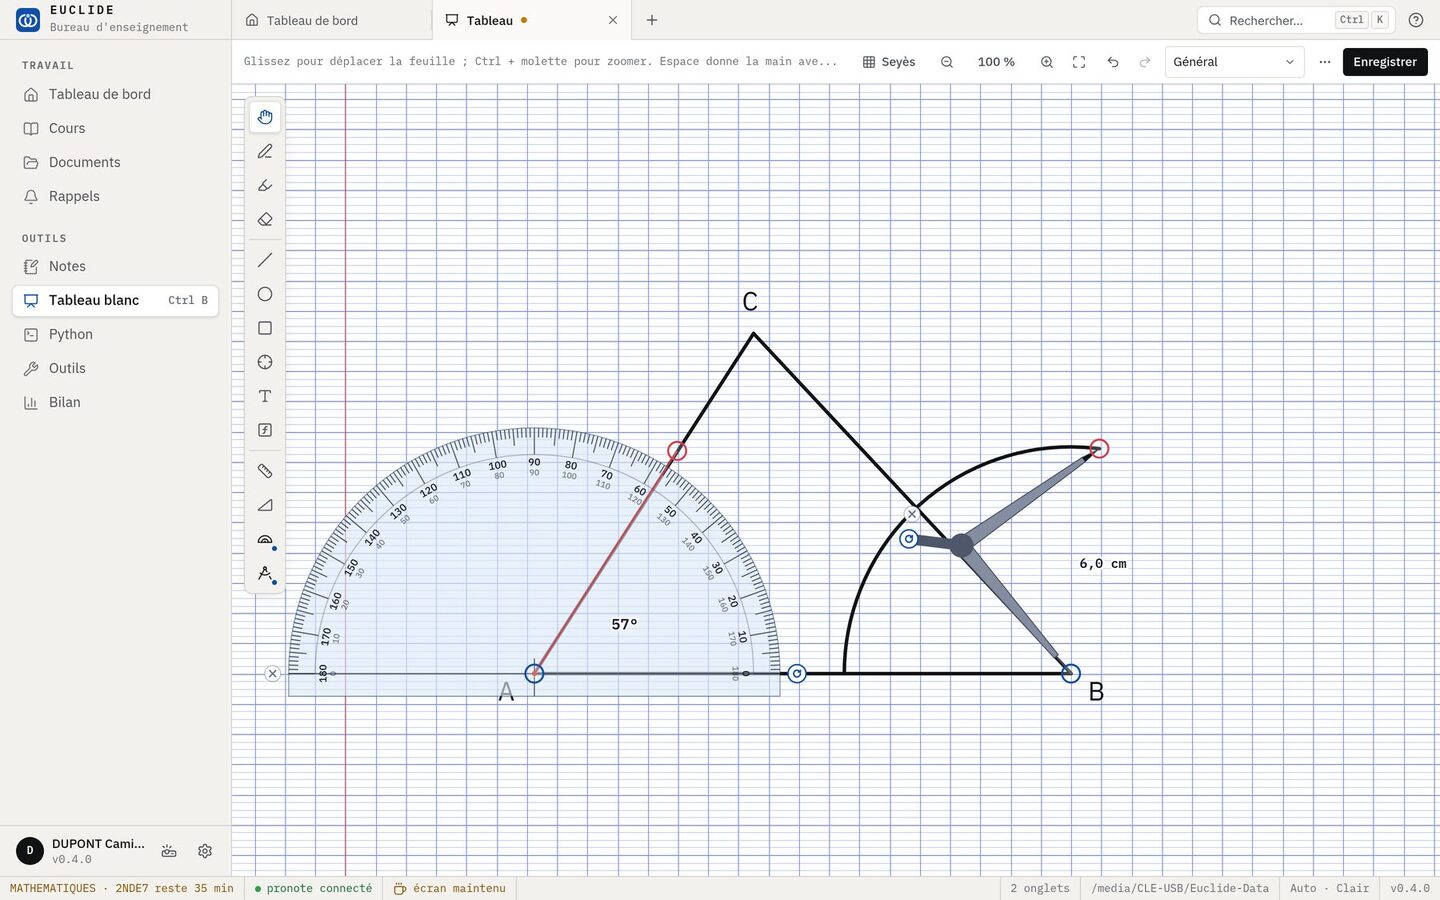
Task: Select the circle shape tool
Action: 265,294
